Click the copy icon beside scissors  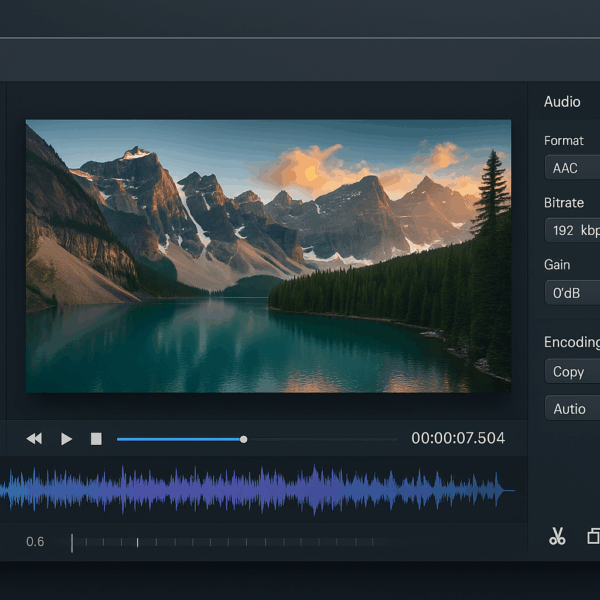coord(593,535)
